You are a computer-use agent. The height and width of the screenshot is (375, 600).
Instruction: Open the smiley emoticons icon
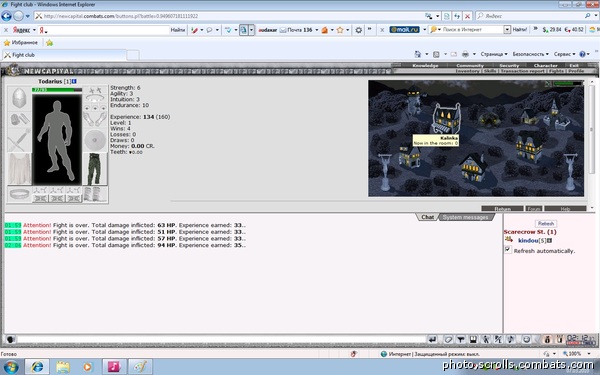tap(527, 339)
